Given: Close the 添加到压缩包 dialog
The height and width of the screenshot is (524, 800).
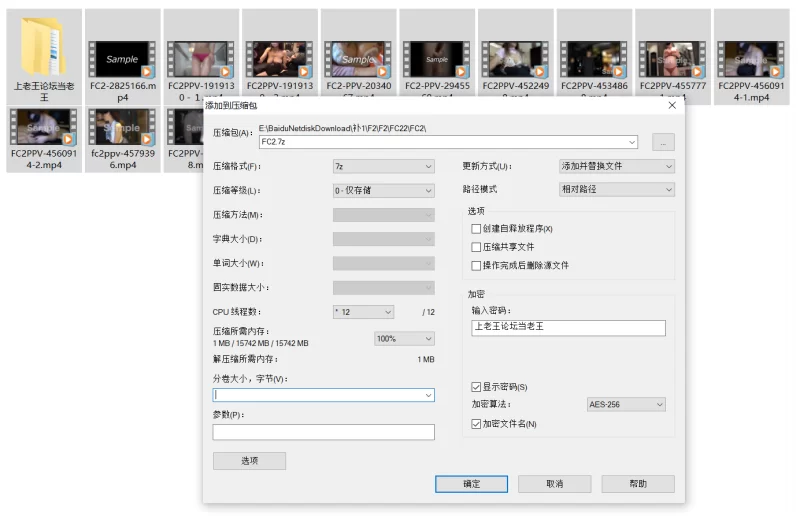Looking at the screenshot, I should click(672, 105).
